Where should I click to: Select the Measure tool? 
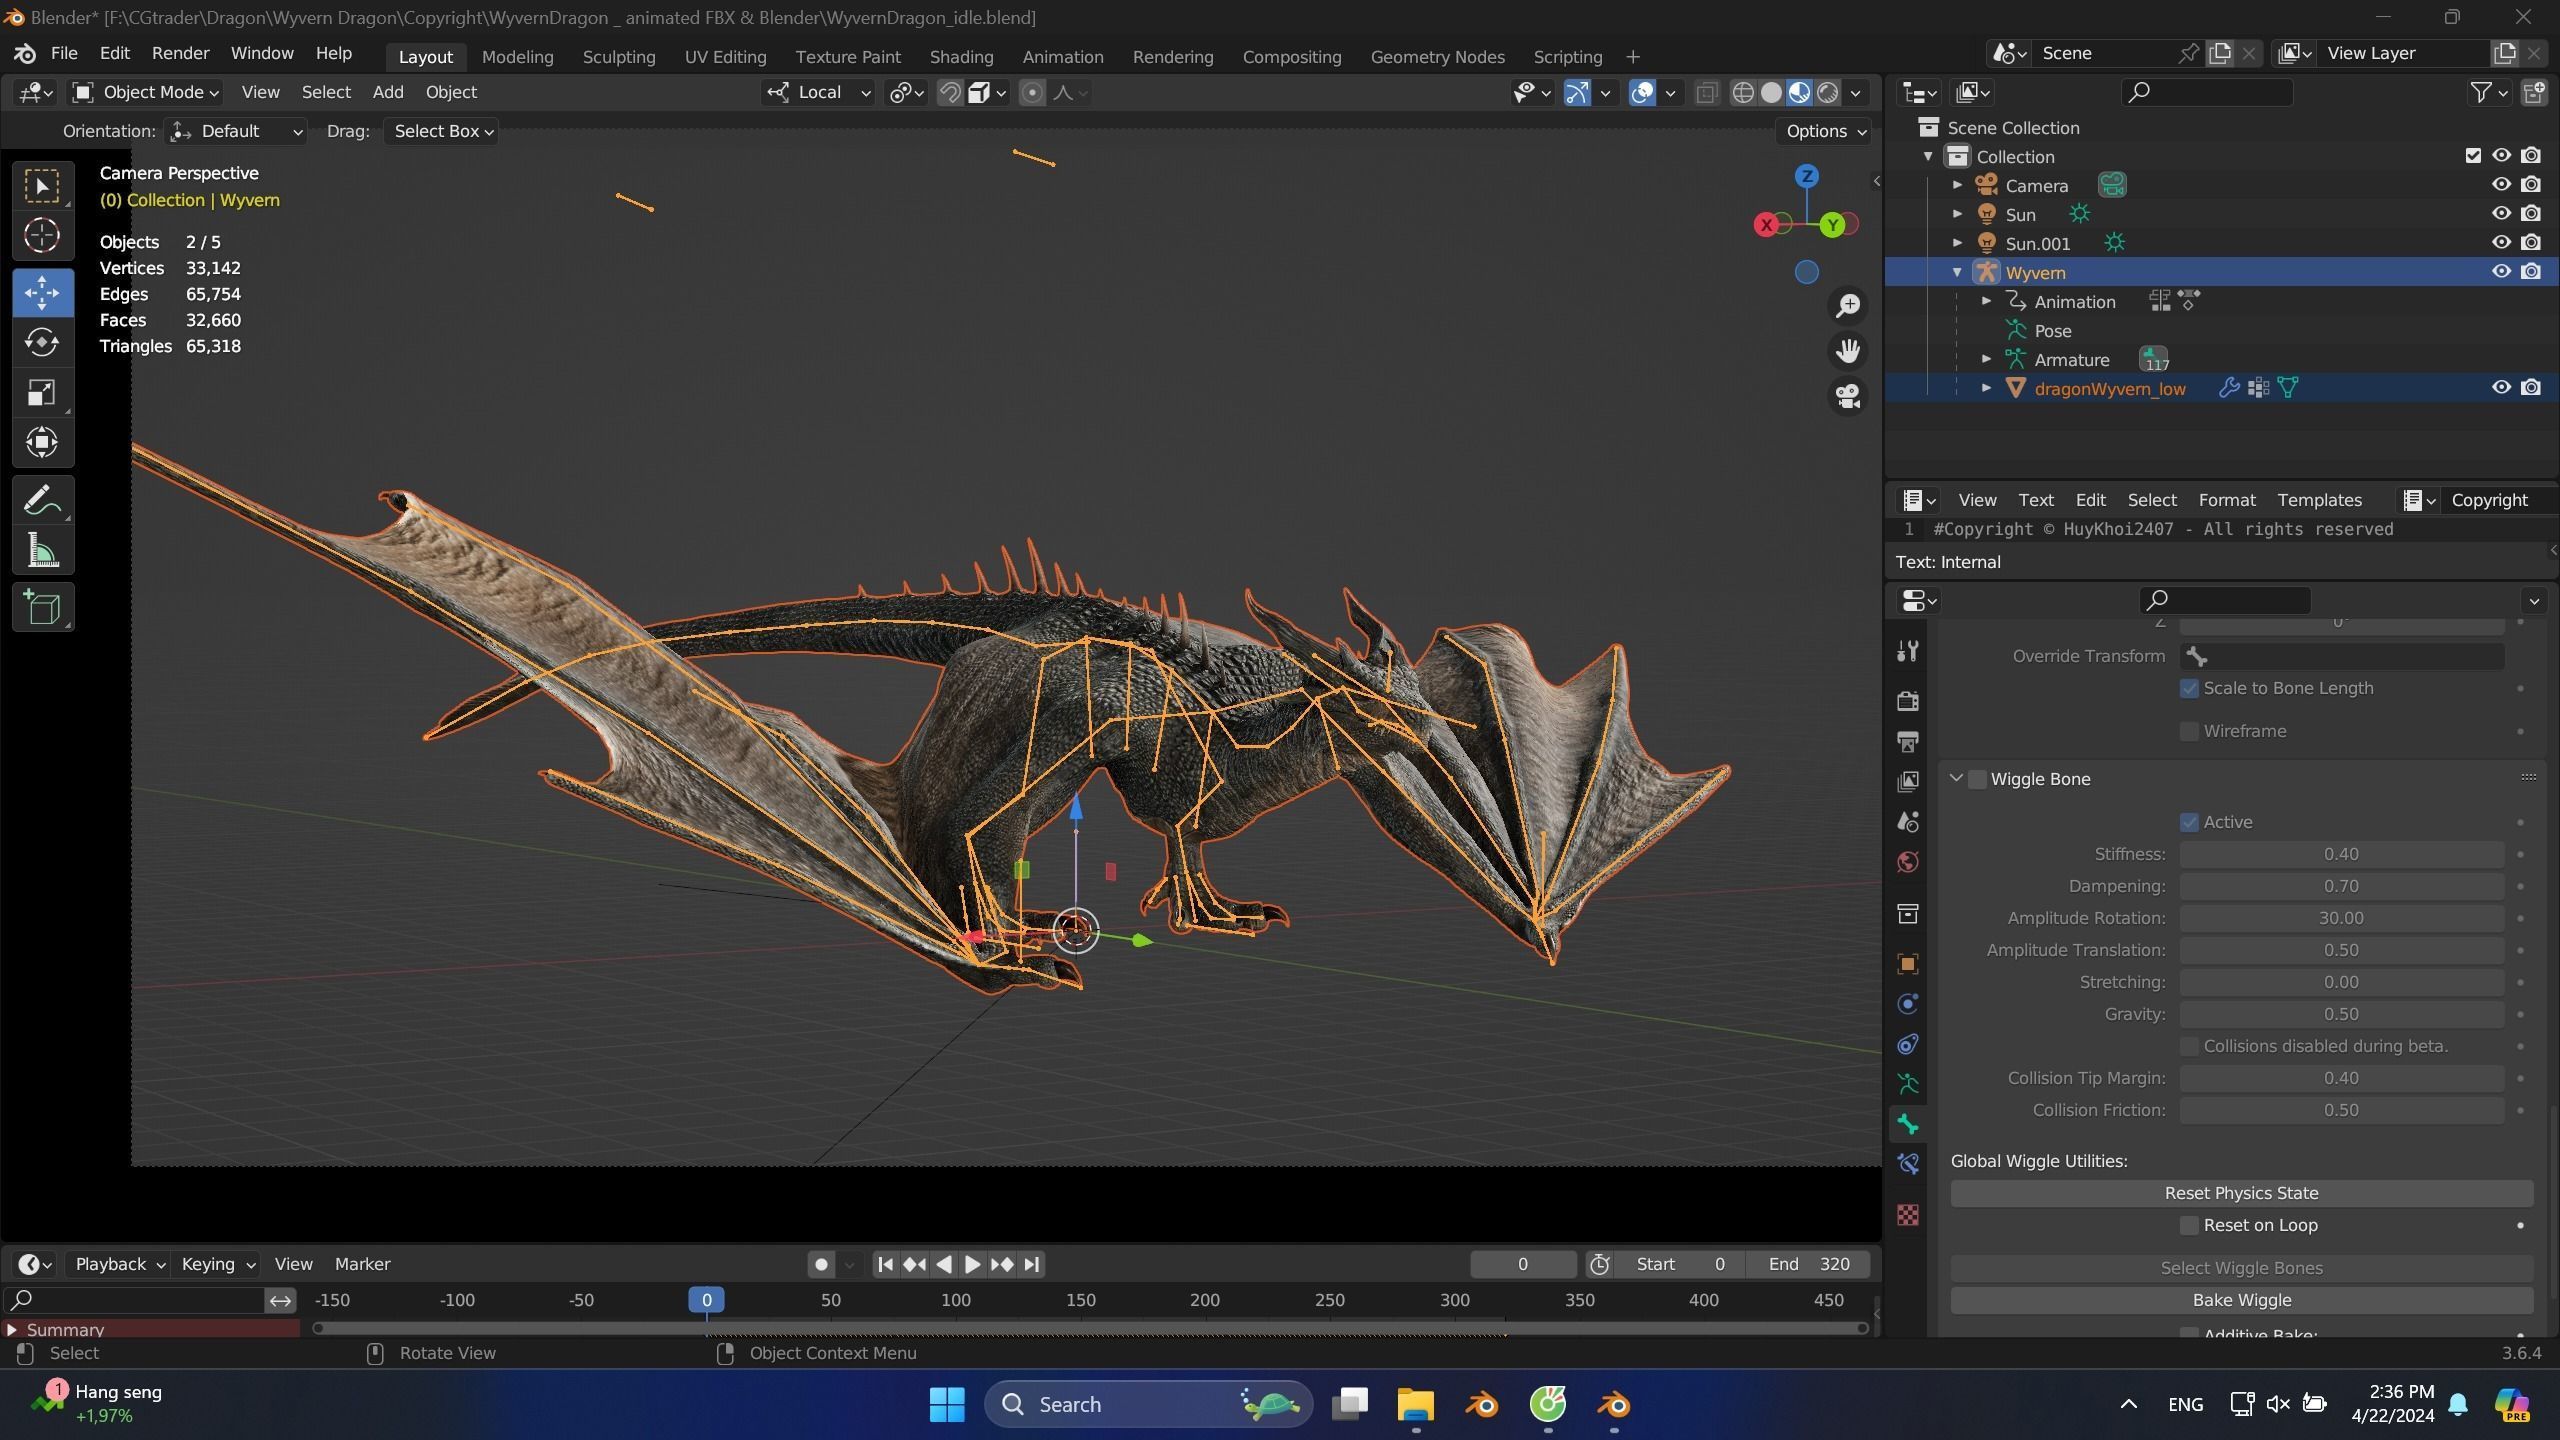coord(42,550)
